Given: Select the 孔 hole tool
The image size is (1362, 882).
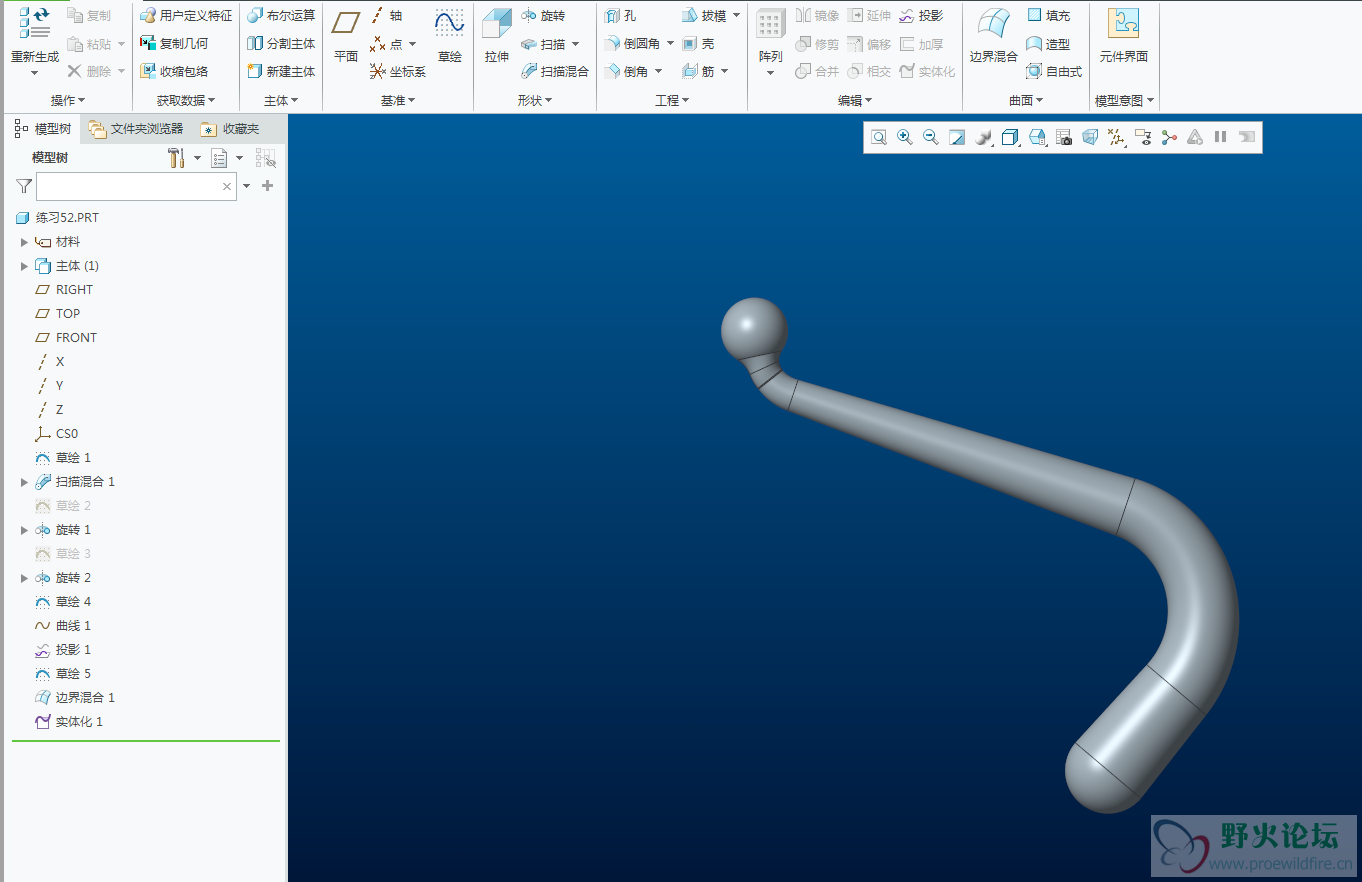Looking at the screenshot, I should point(620,16).
